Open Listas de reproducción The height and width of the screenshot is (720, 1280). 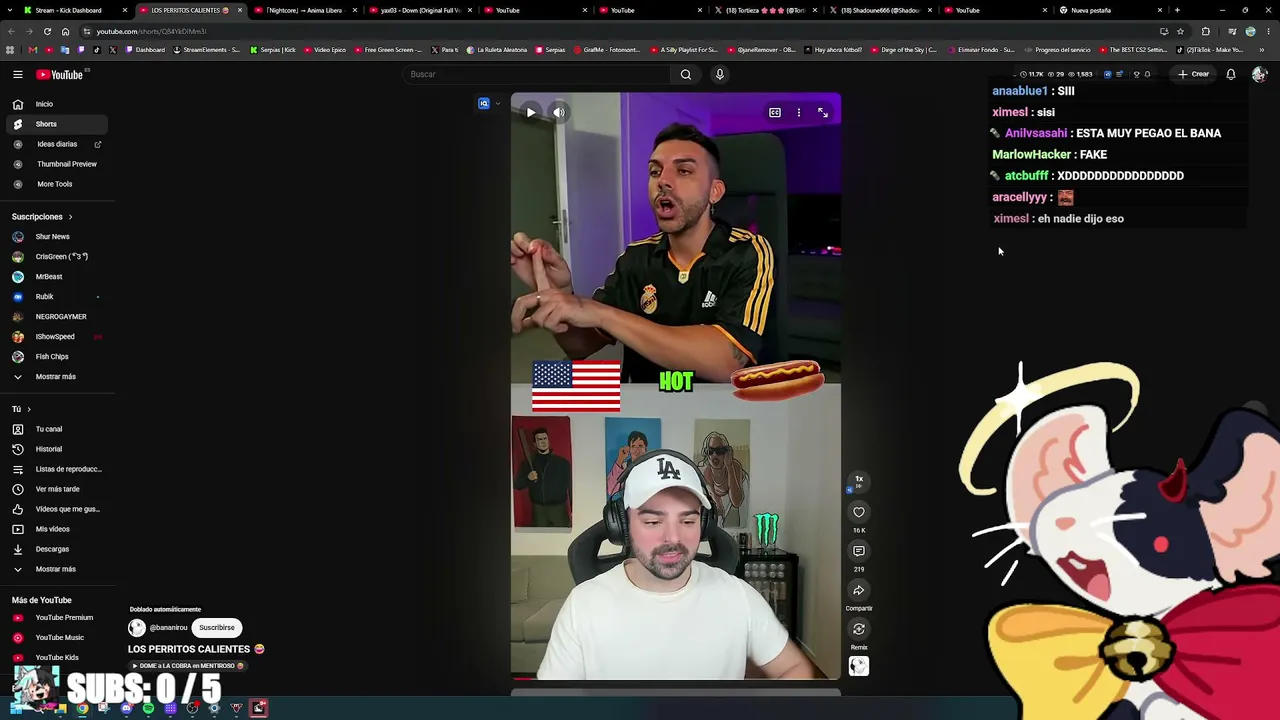click(57, 469)
